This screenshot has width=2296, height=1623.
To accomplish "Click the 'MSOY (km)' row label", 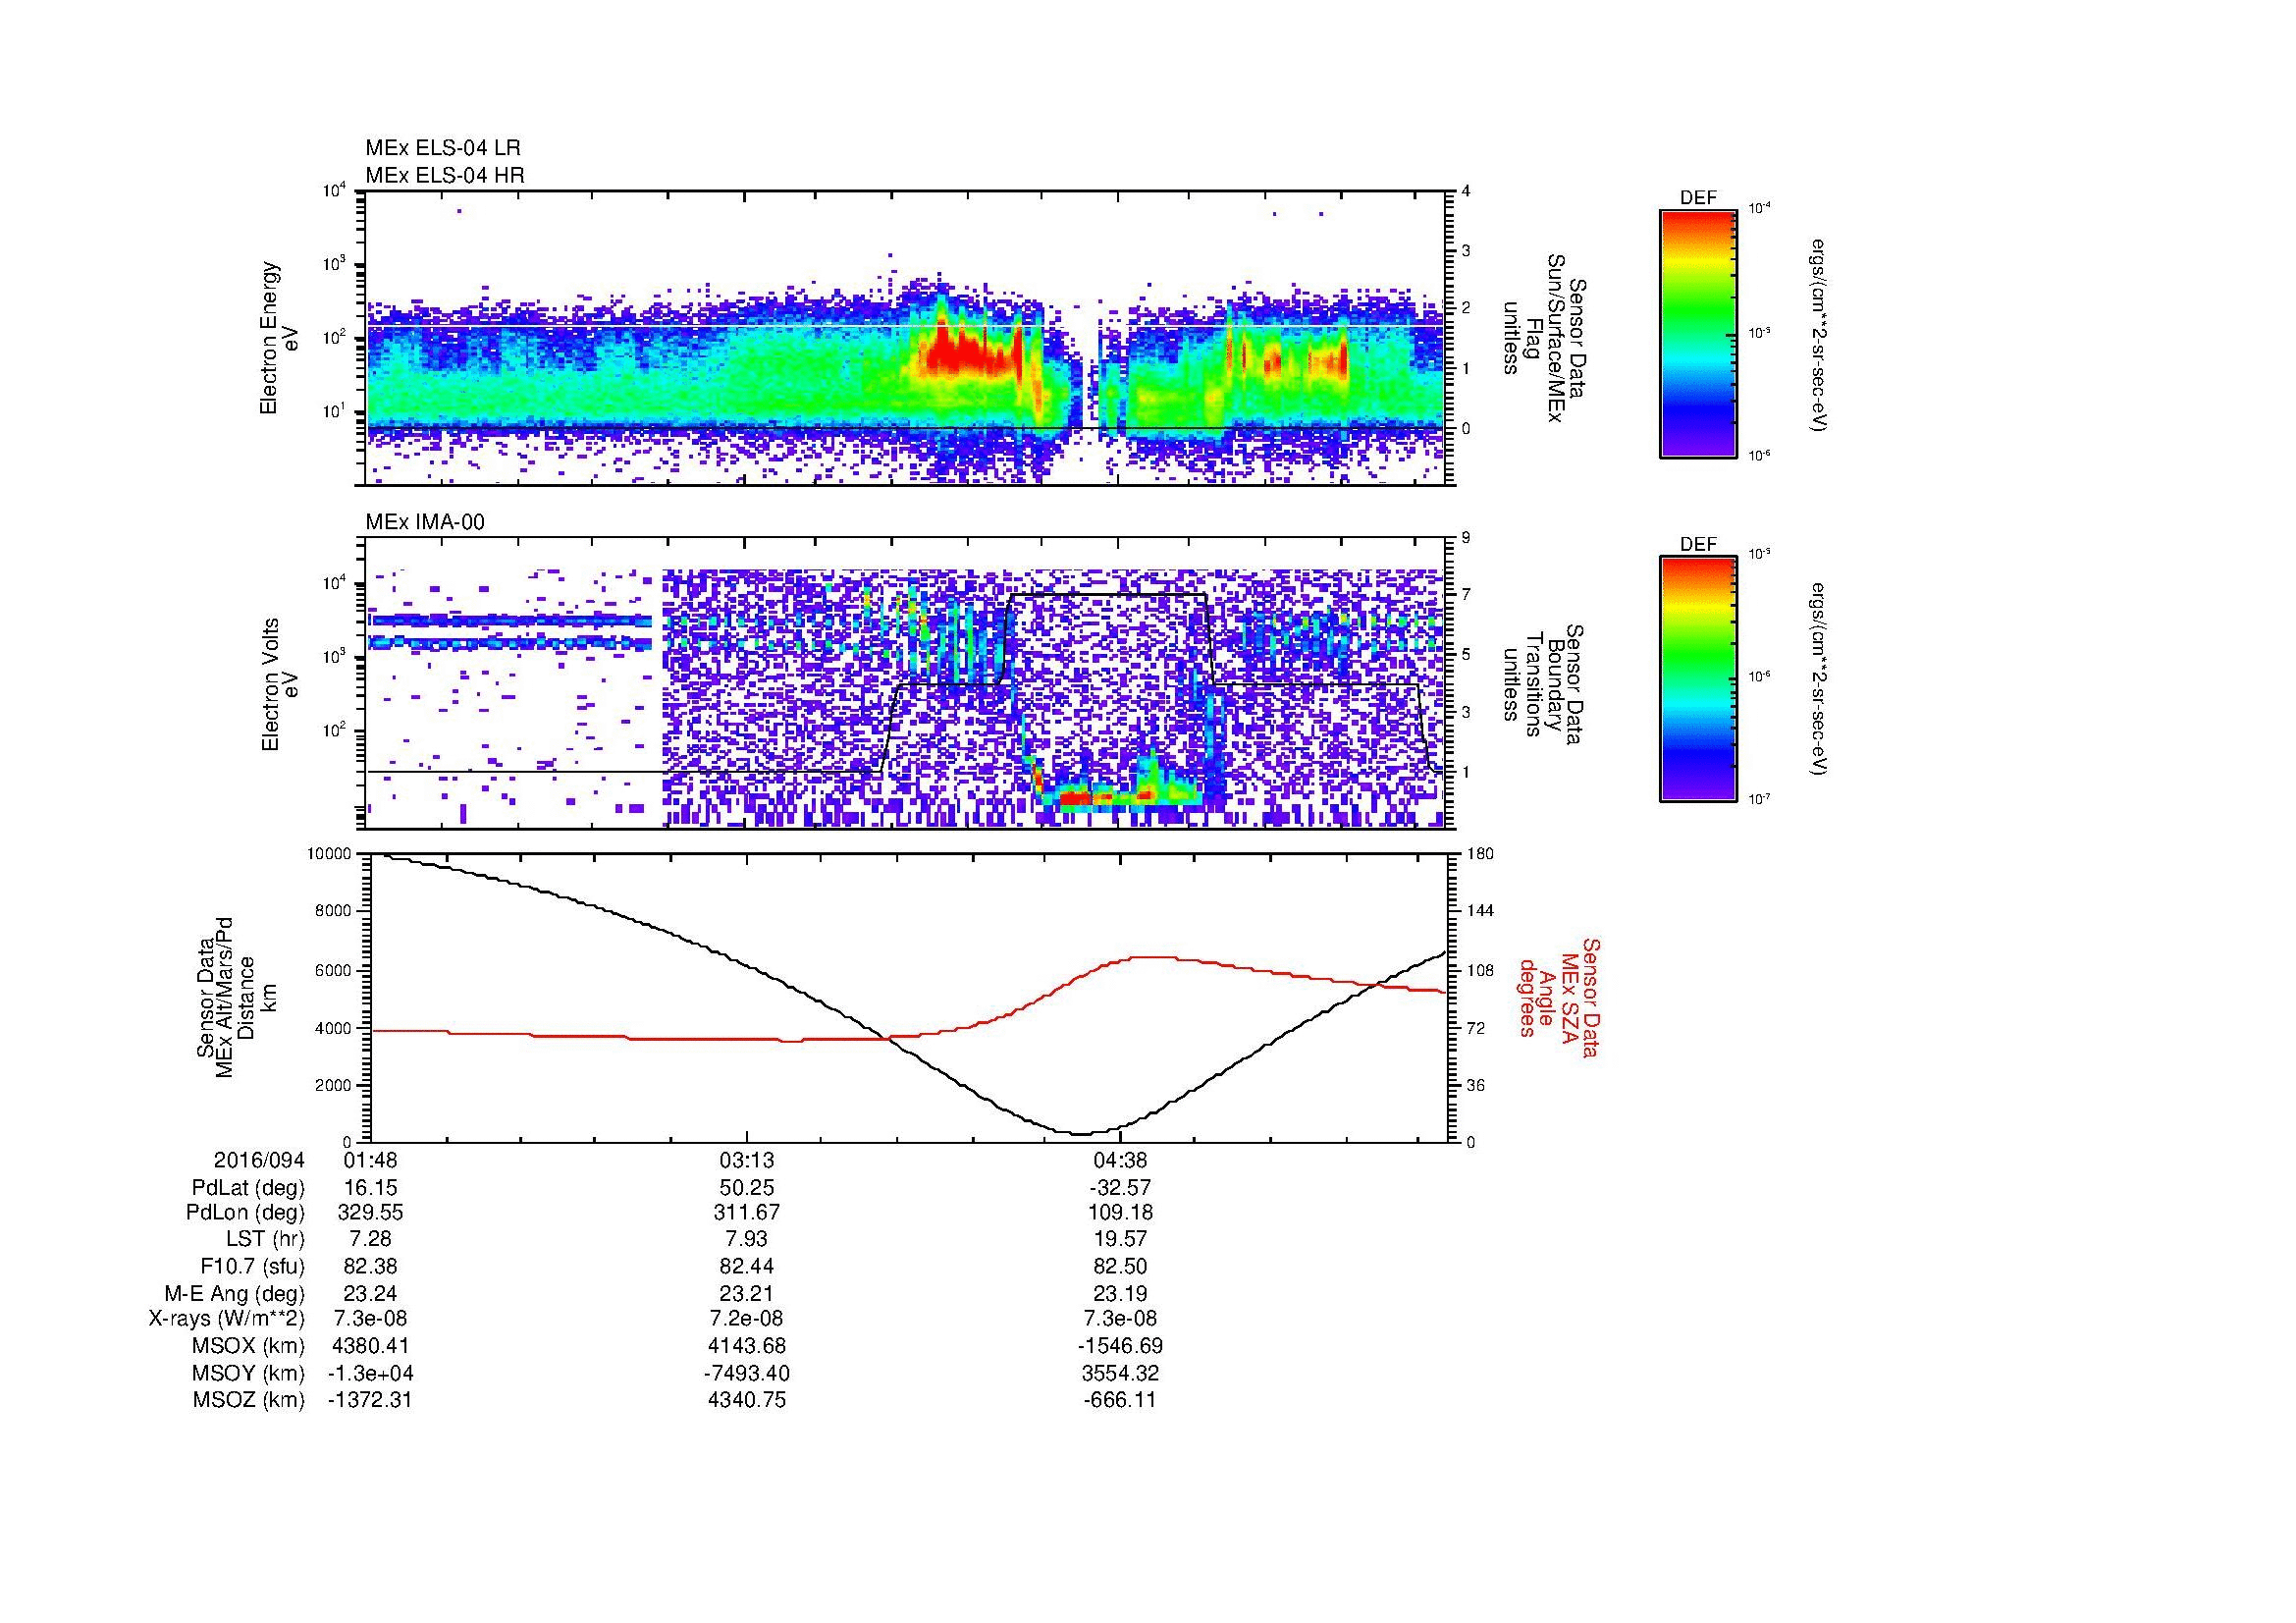I will (248, 1373).
